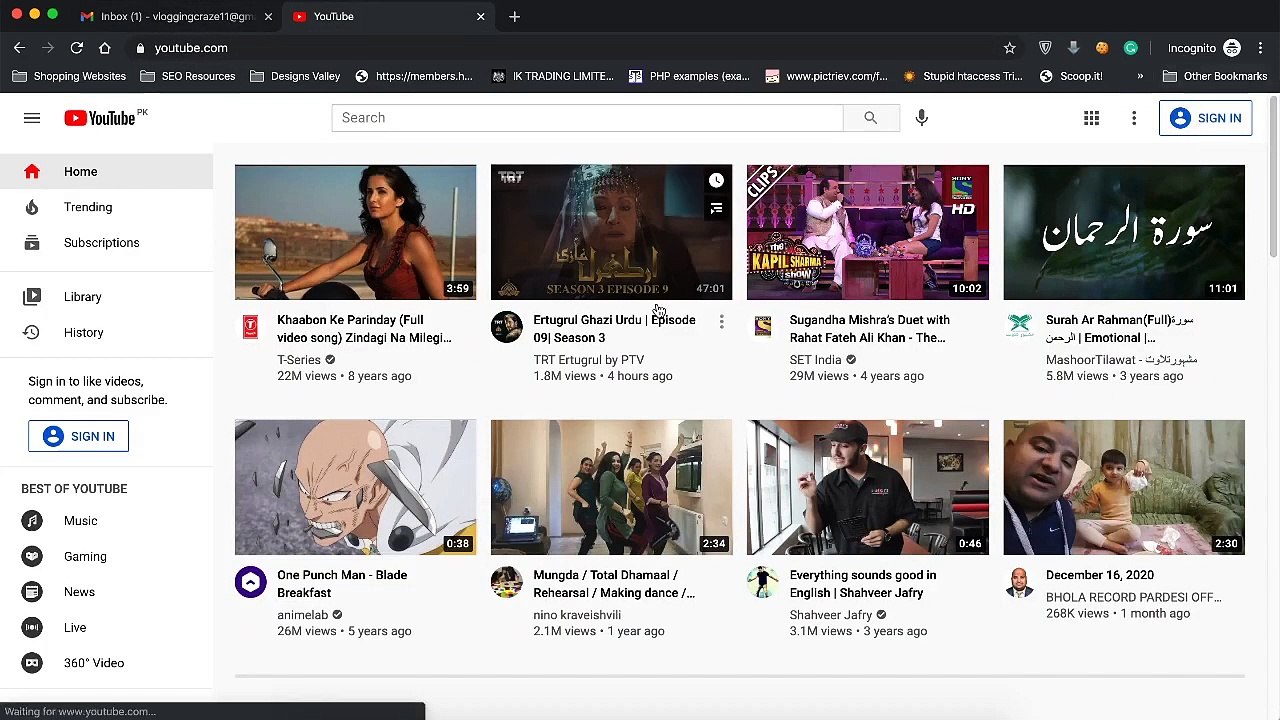Viewport: 1280px width, 720px height.
Task: Switch to the Gmail Inbox tab
Action: click(178, 16)
